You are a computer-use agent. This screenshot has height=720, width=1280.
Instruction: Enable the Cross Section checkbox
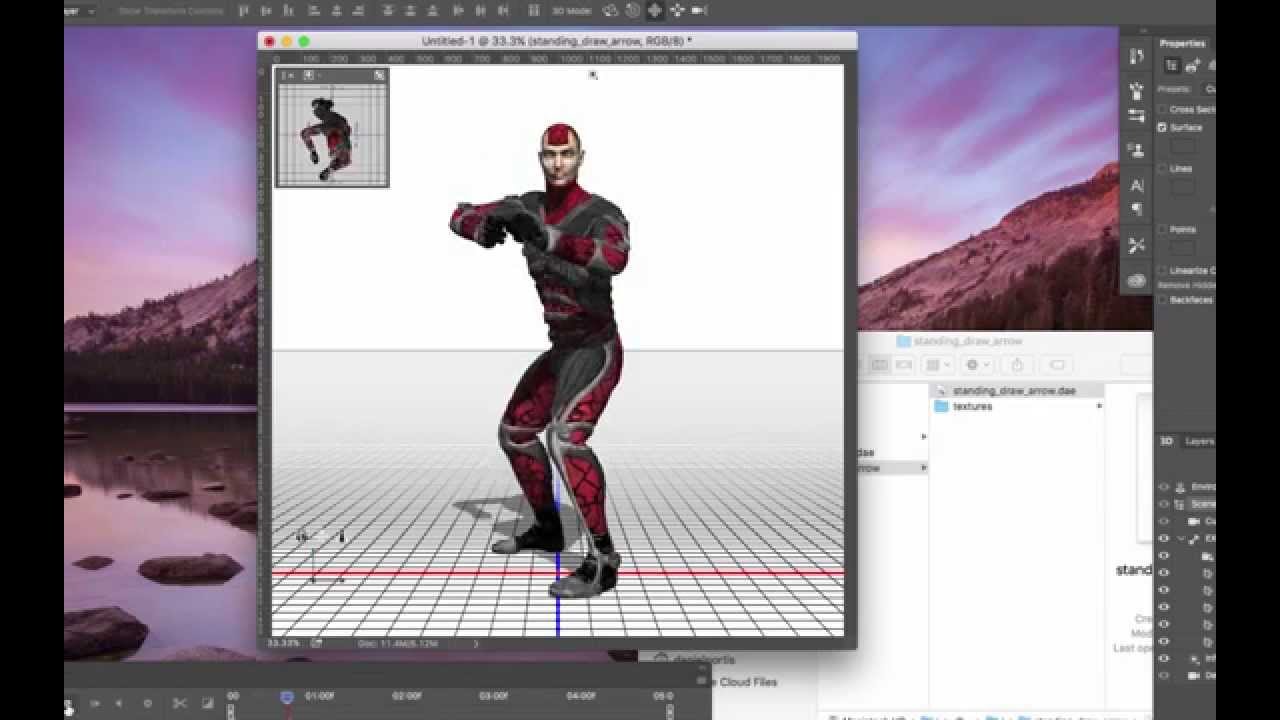[1162, 109]
